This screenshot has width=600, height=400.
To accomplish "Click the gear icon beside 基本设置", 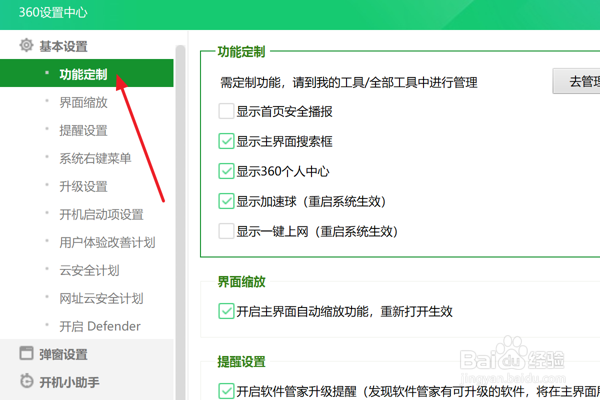I will click(x=26, y=46).
